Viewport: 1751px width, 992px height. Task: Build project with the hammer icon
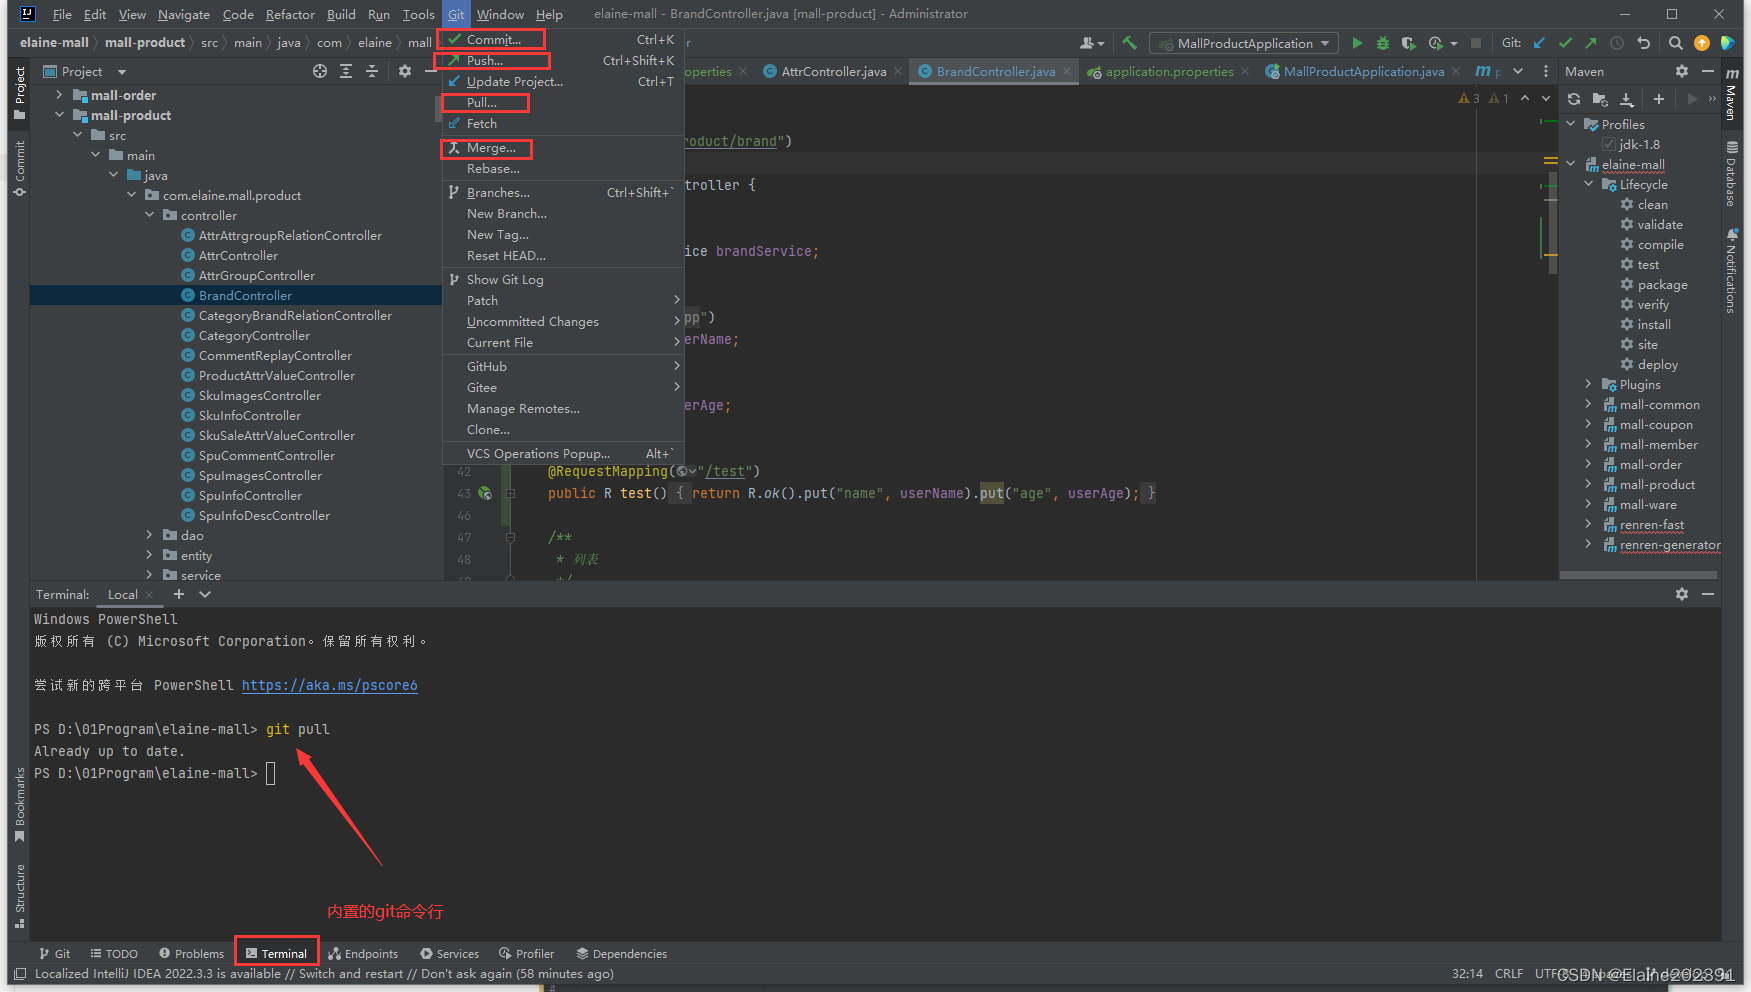tap(1130, 43)
